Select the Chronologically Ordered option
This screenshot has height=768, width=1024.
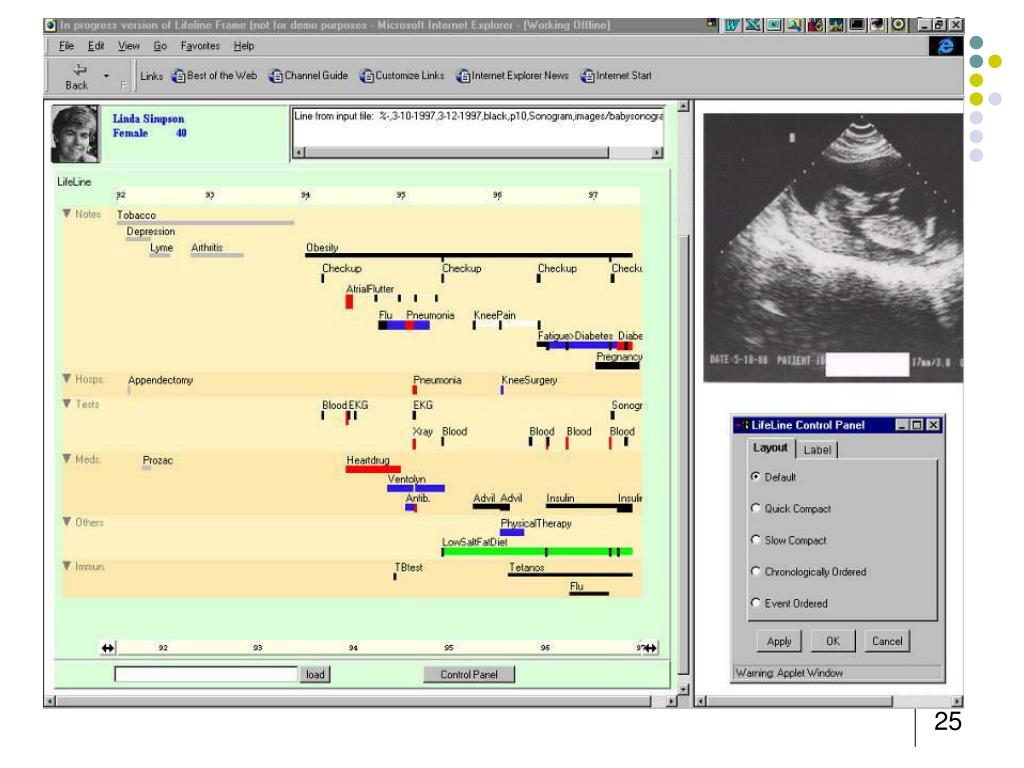756,571
